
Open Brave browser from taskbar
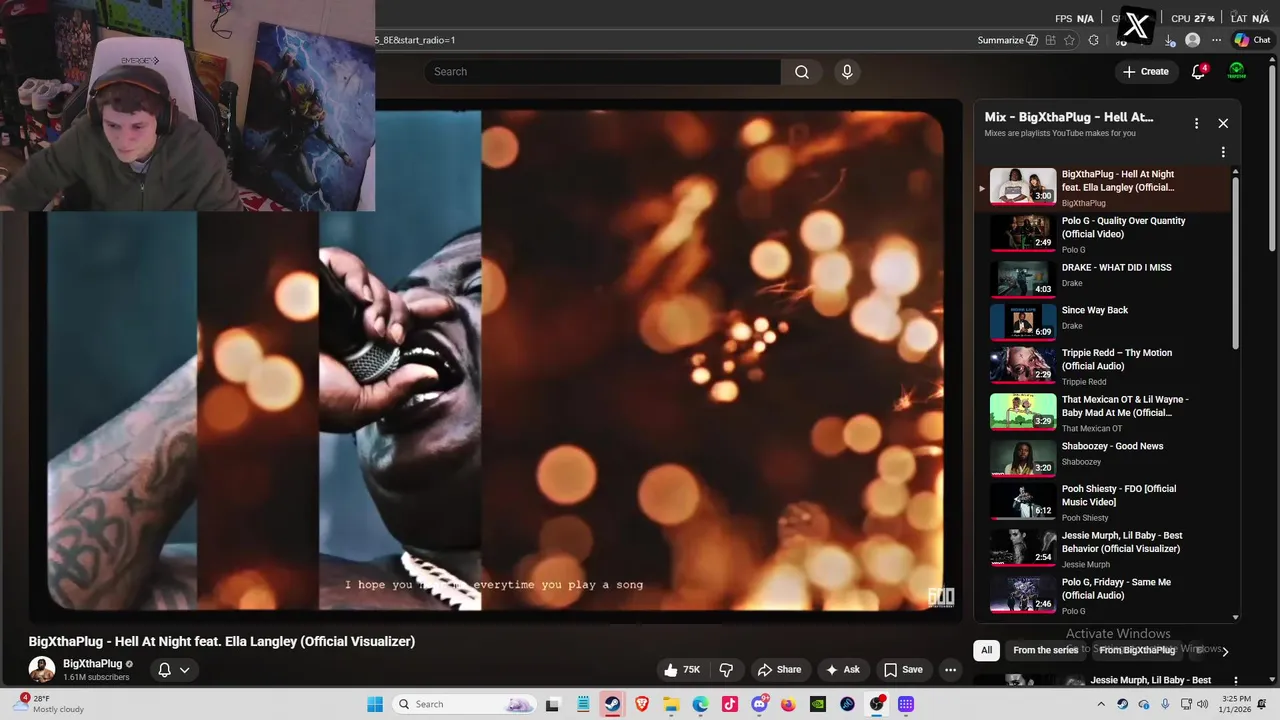point(642,704)
